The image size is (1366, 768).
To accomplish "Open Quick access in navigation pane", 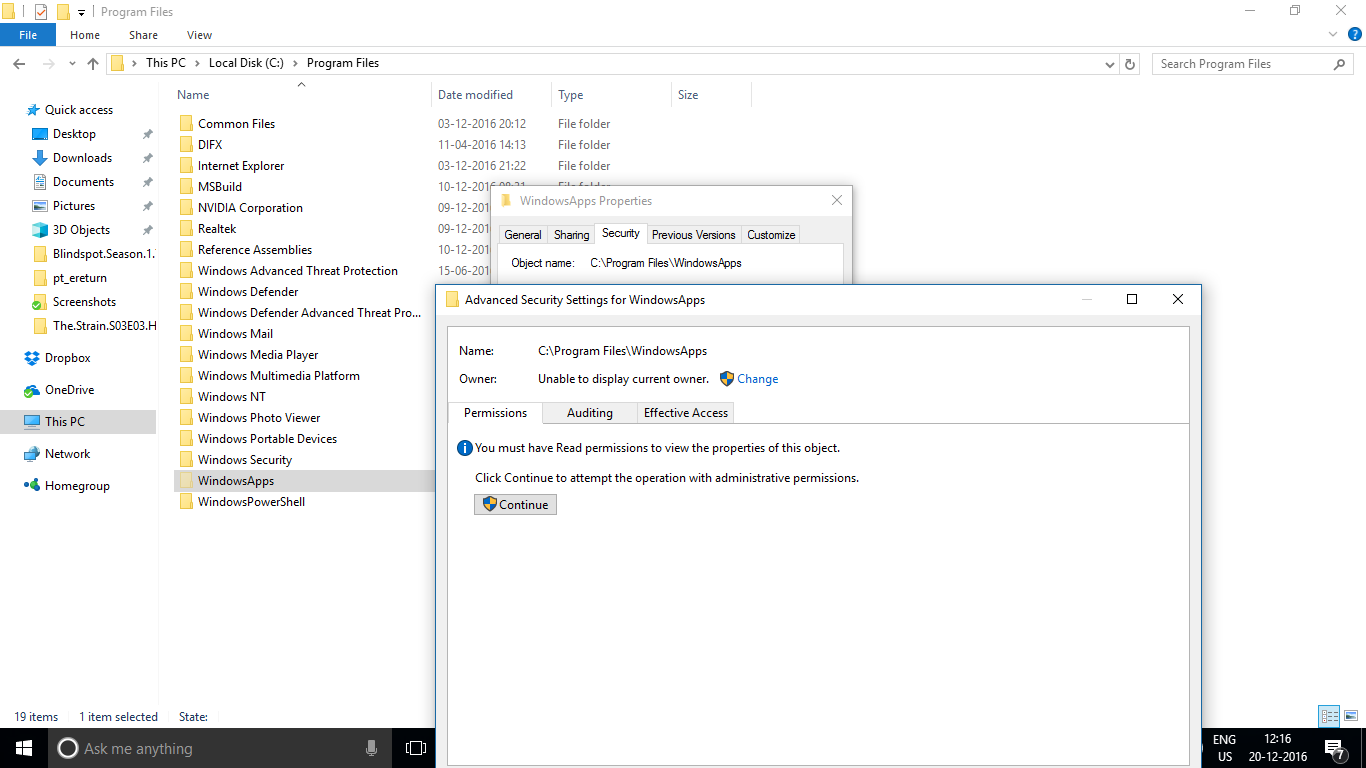I will [x=79, y=110].
